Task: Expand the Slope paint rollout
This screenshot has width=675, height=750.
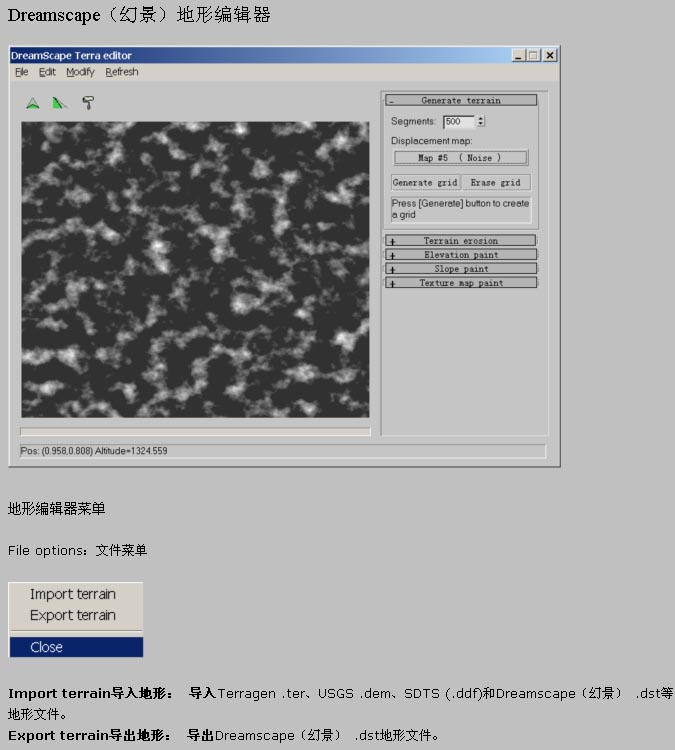Action: [461, 268]
